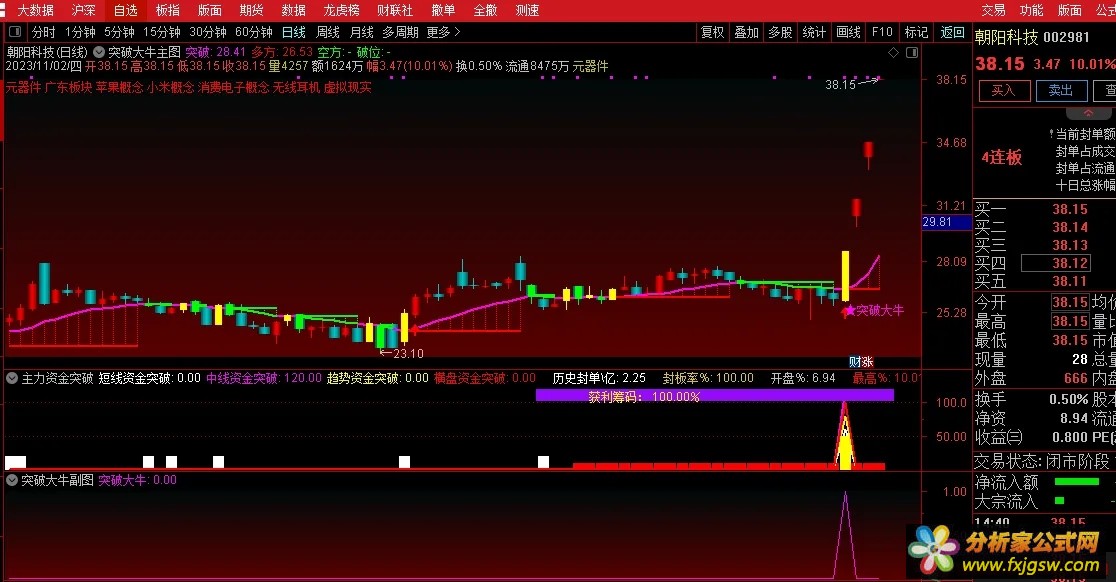Switch to the 1分钟 period
Image resolution: width=1116 pixels, height=582 pixels.
tap(80, 32)
